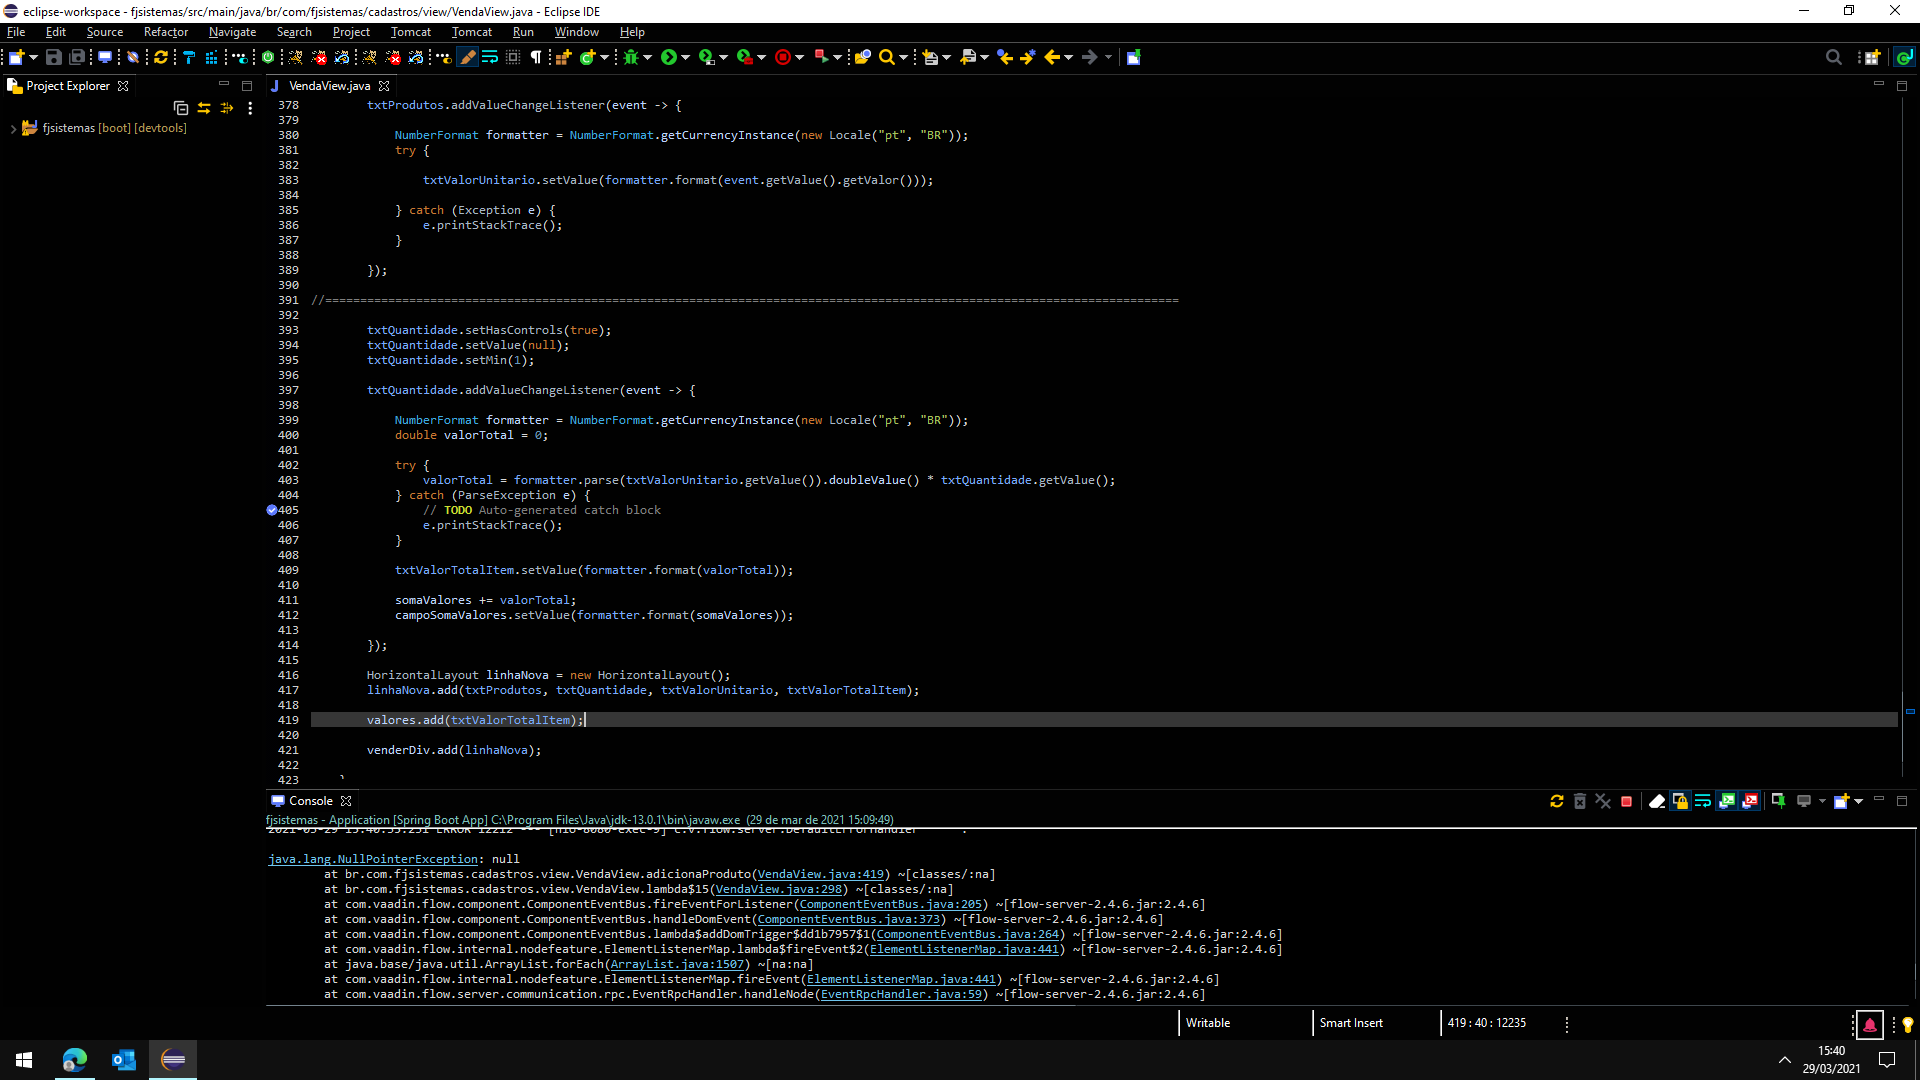Click the Terminate red square in Console
This screenshot has width=1920, height=1080.
coord(1627,801)
